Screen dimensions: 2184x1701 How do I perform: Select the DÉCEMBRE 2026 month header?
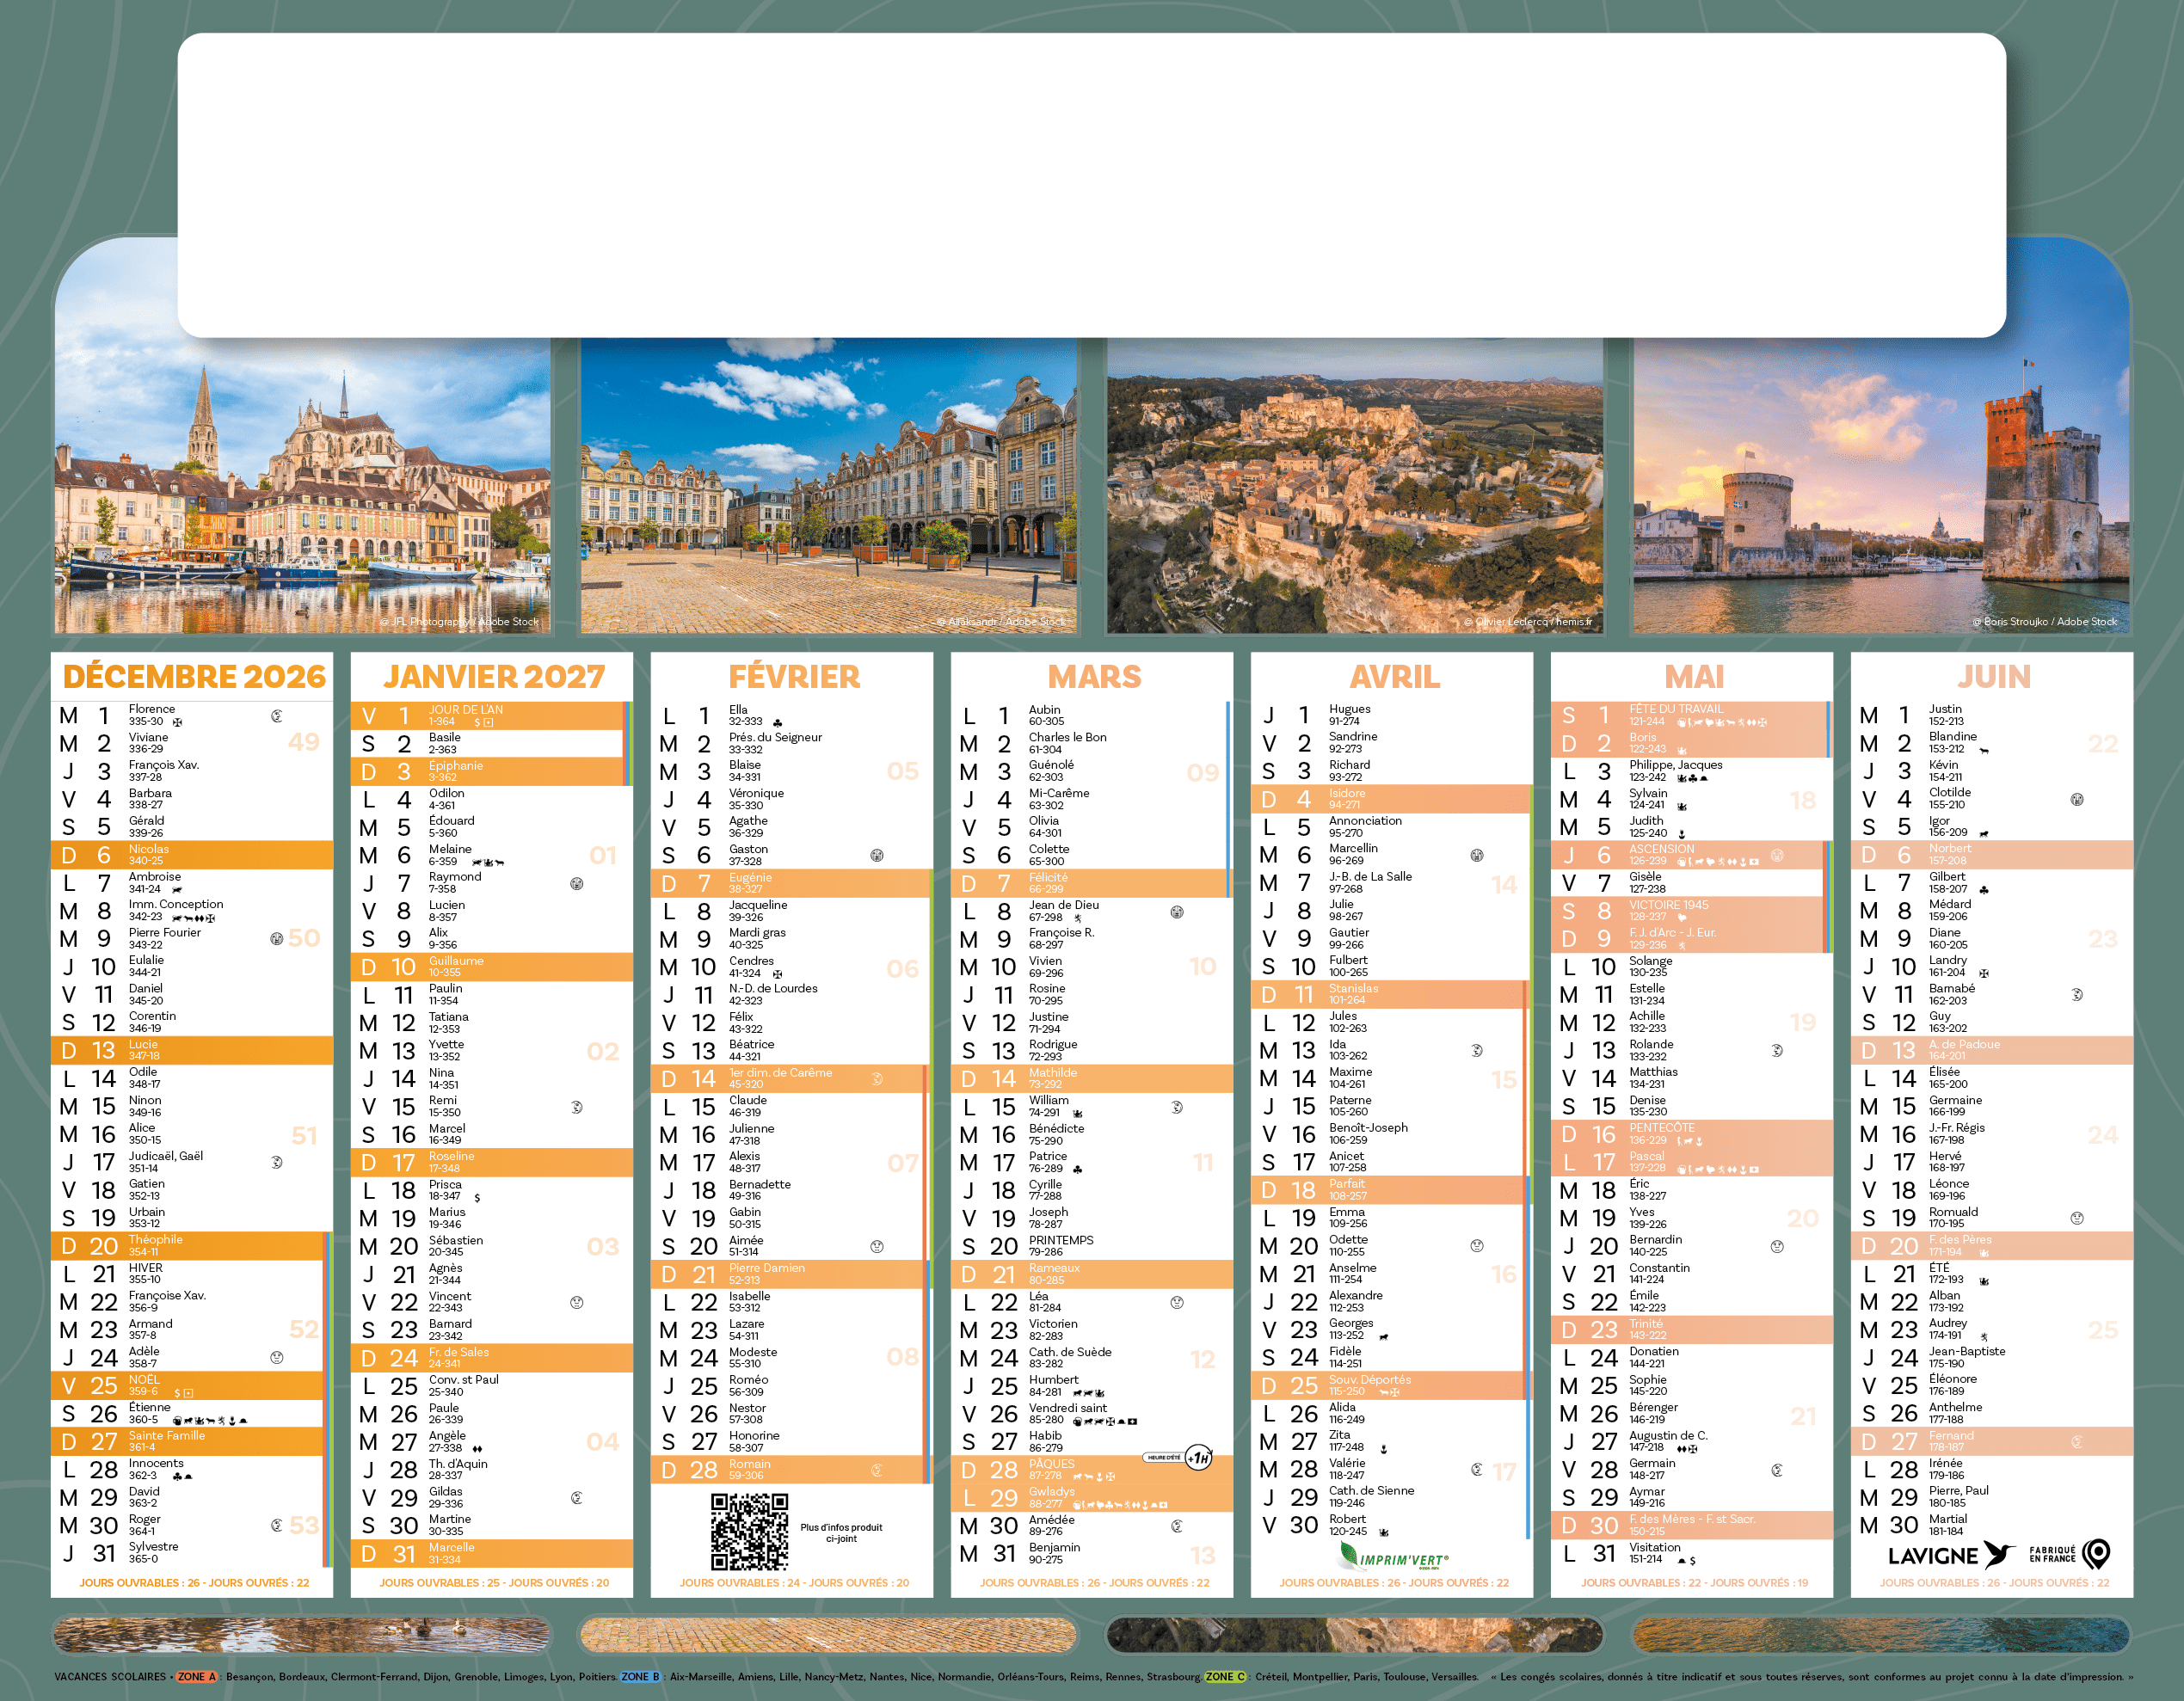click(194, 677)
